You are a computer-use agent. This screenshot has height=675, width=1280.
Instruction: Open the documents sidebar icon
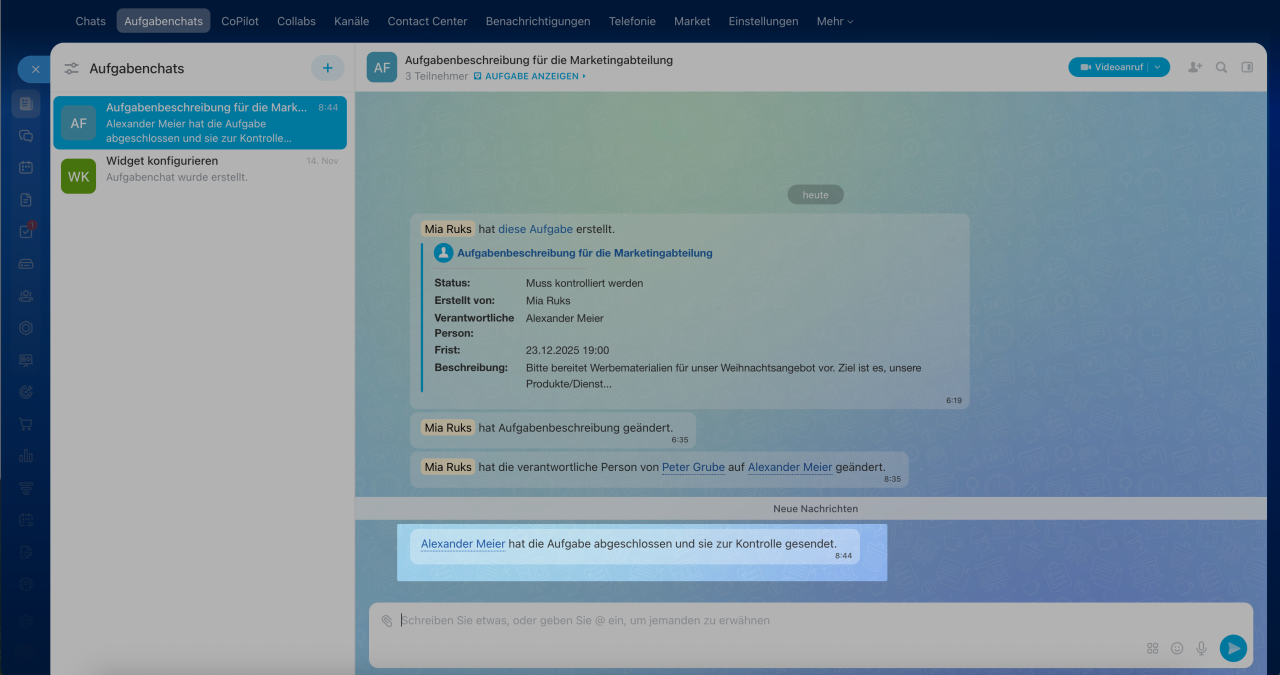point(26,199)
